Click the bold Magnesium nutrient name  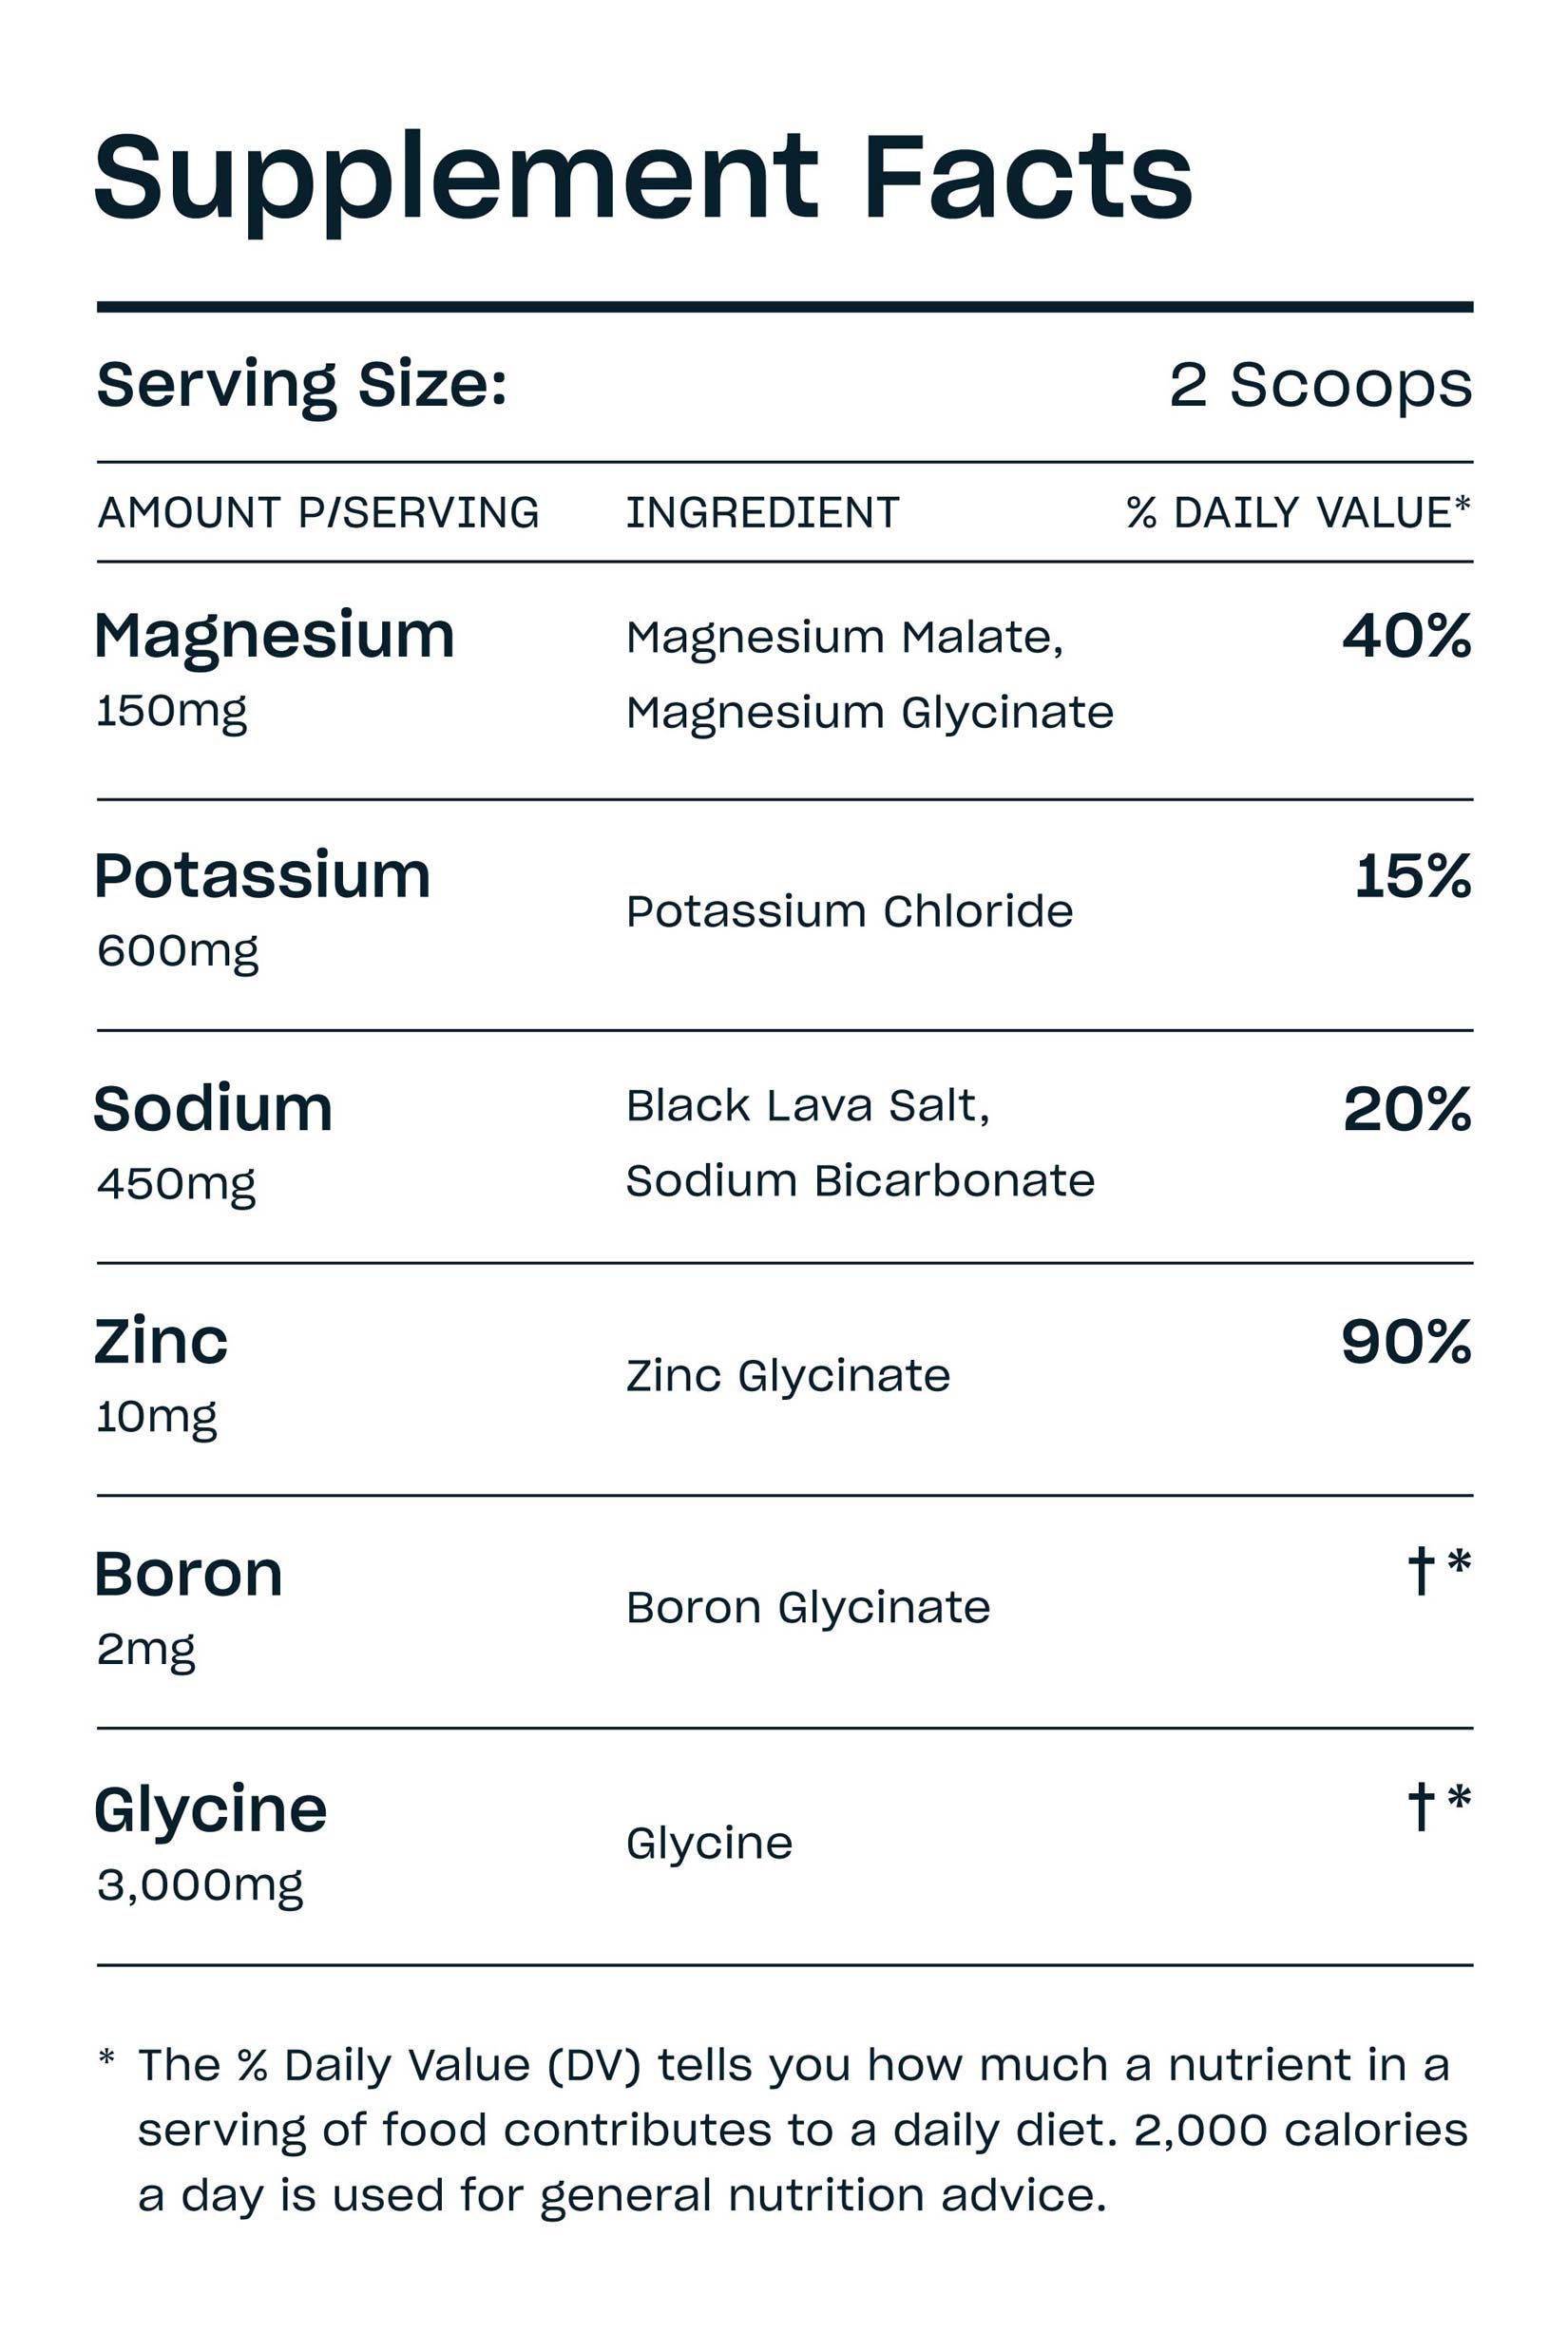(x=274, y=636)
